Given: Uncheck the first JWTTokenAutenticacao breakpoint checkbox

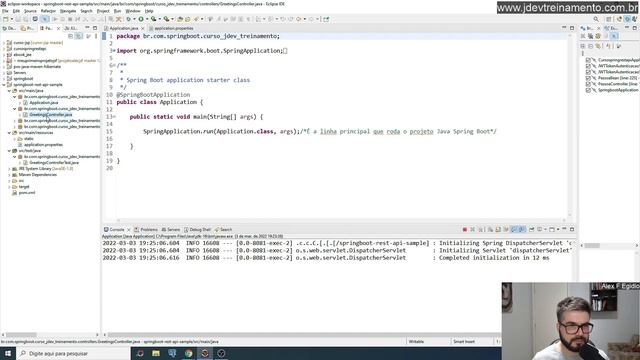Looking at the screenshot, I should pos(588,66).
